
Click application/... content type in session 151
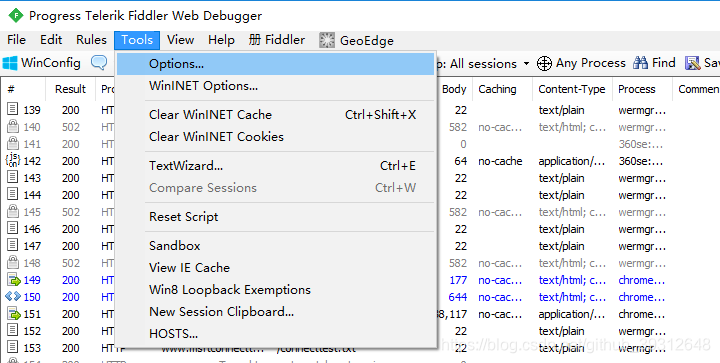(572, 314)
